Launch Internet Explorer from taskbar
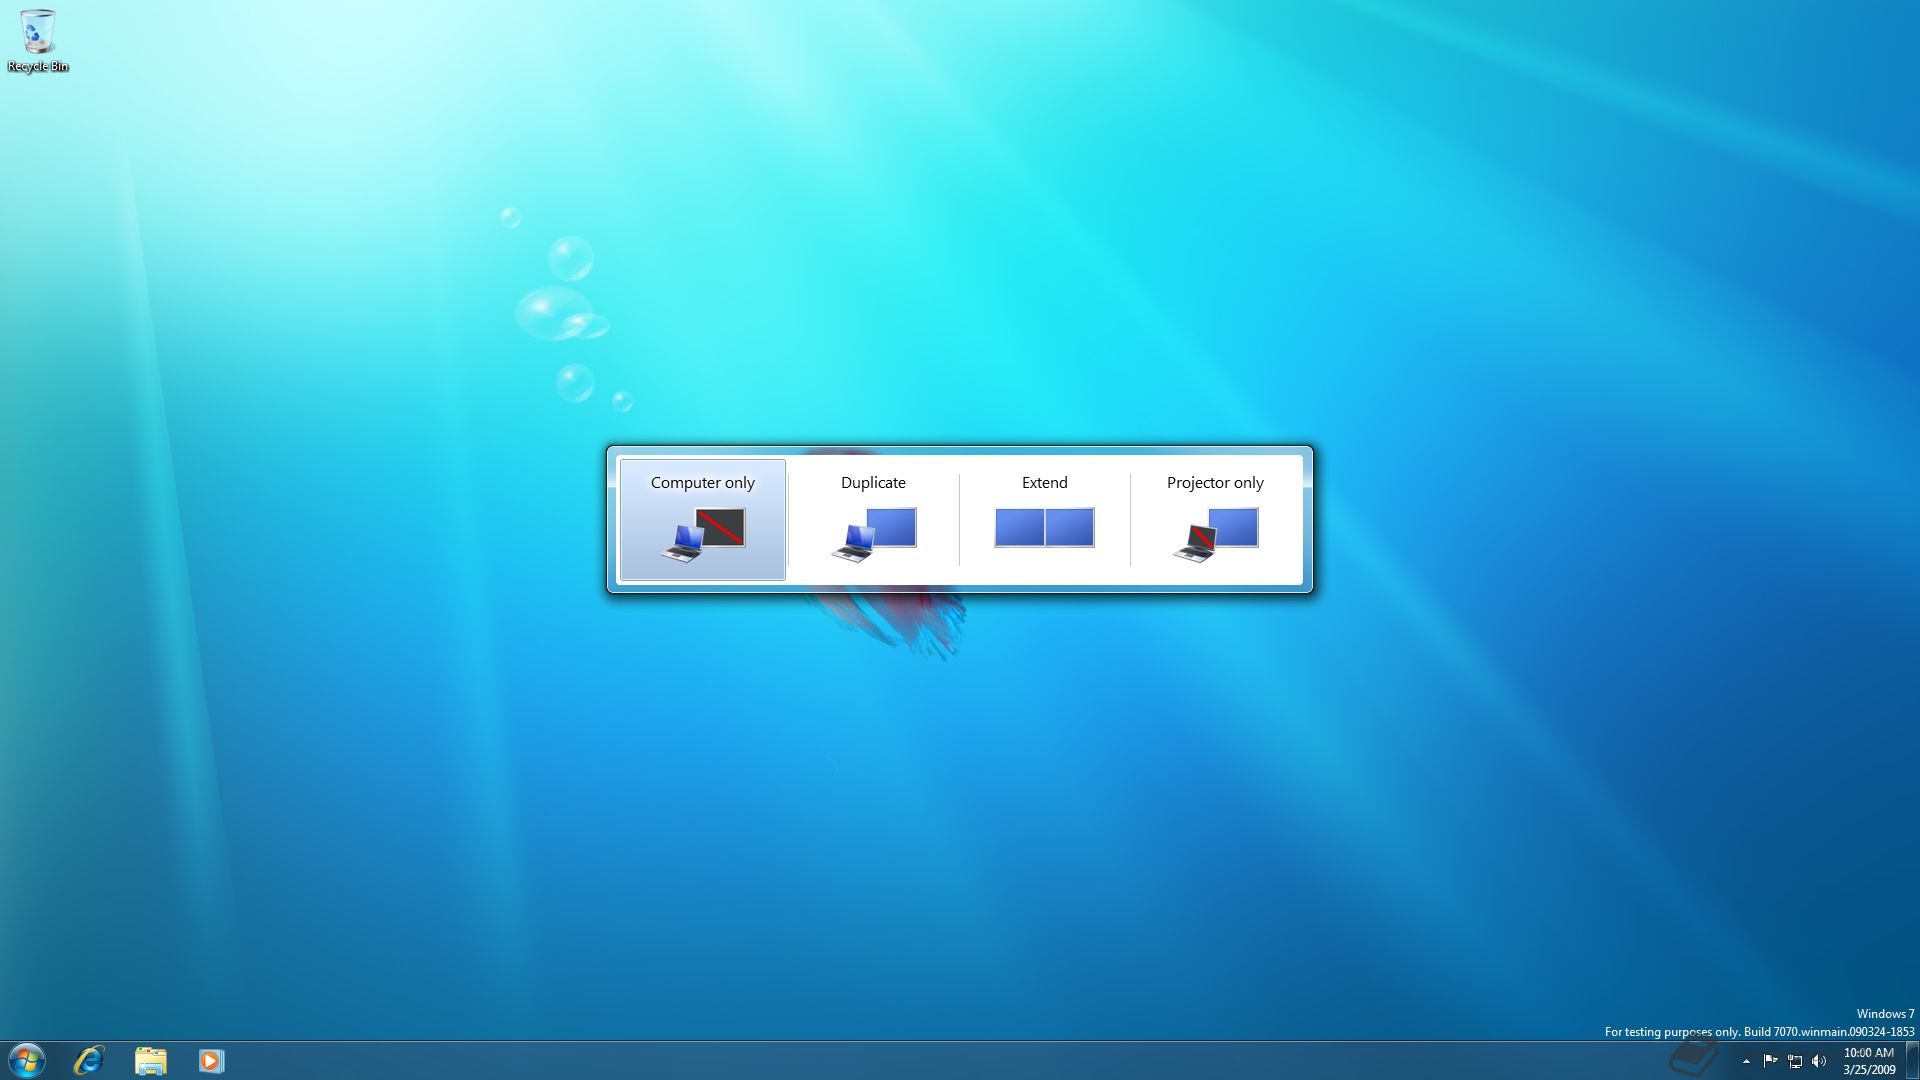The width and height of the screenshot is (1920, 1080). pos(89,1060)
